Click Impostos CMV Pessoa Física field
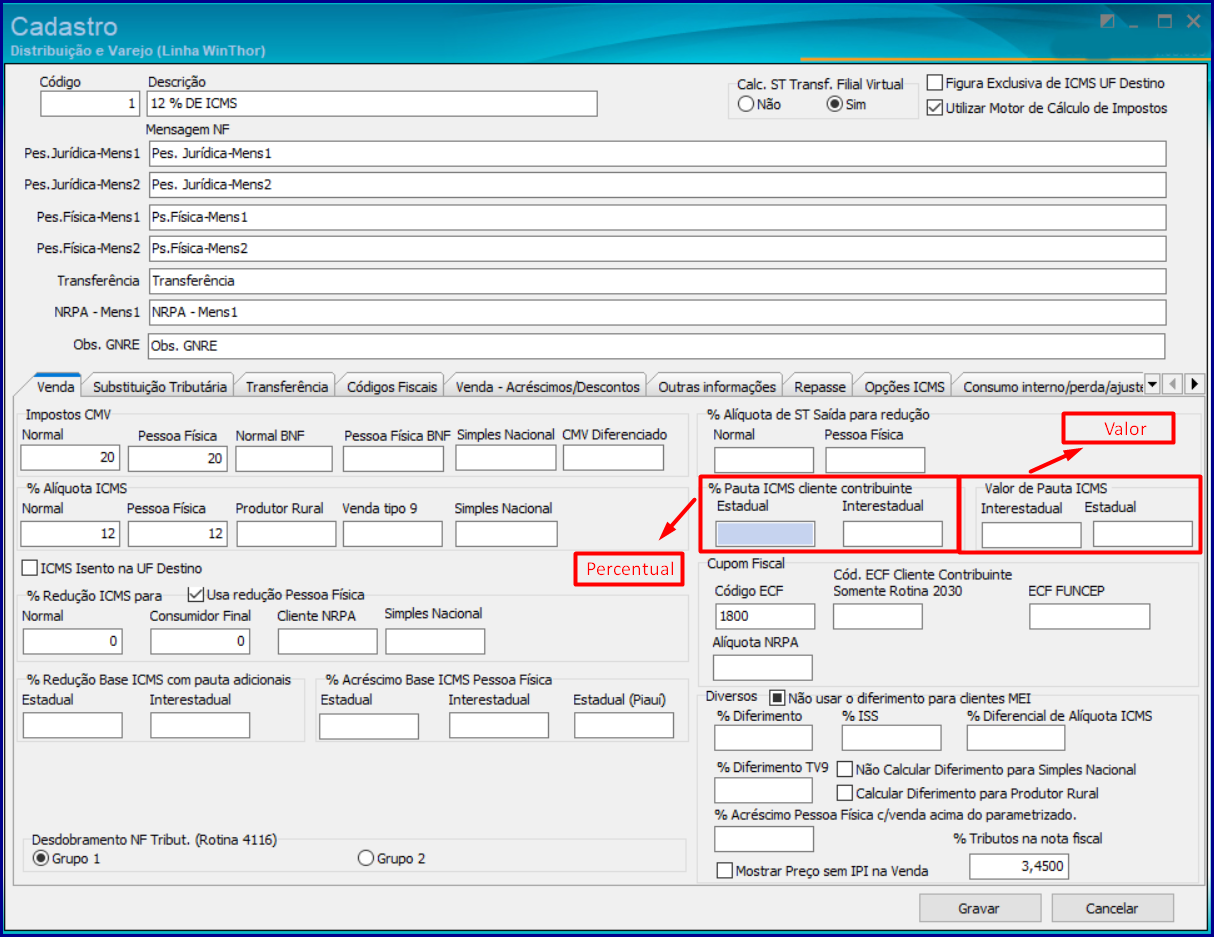The width and height of the screenshot is (1214, 937). pos(178,458)
